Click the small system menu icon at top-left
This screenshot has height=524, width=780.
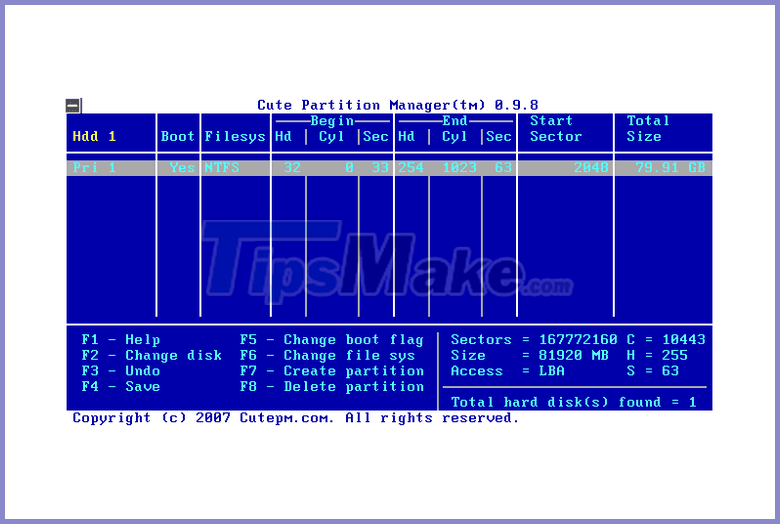coord(73,105)
